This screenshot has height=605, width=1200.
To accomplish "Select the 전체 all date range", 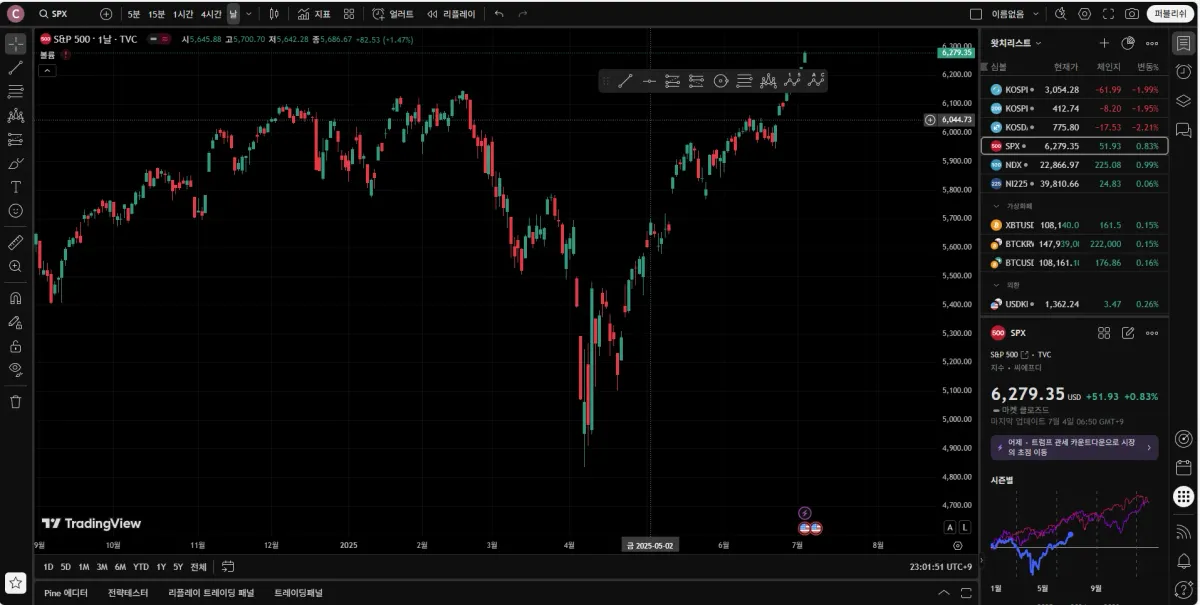I will [199, 567].
